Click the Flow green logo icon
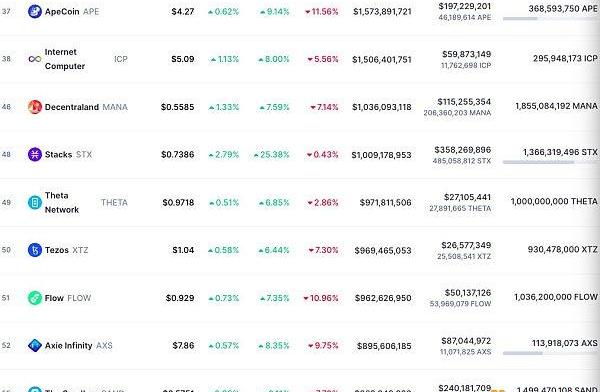600x392 pixels. [35, 298]
